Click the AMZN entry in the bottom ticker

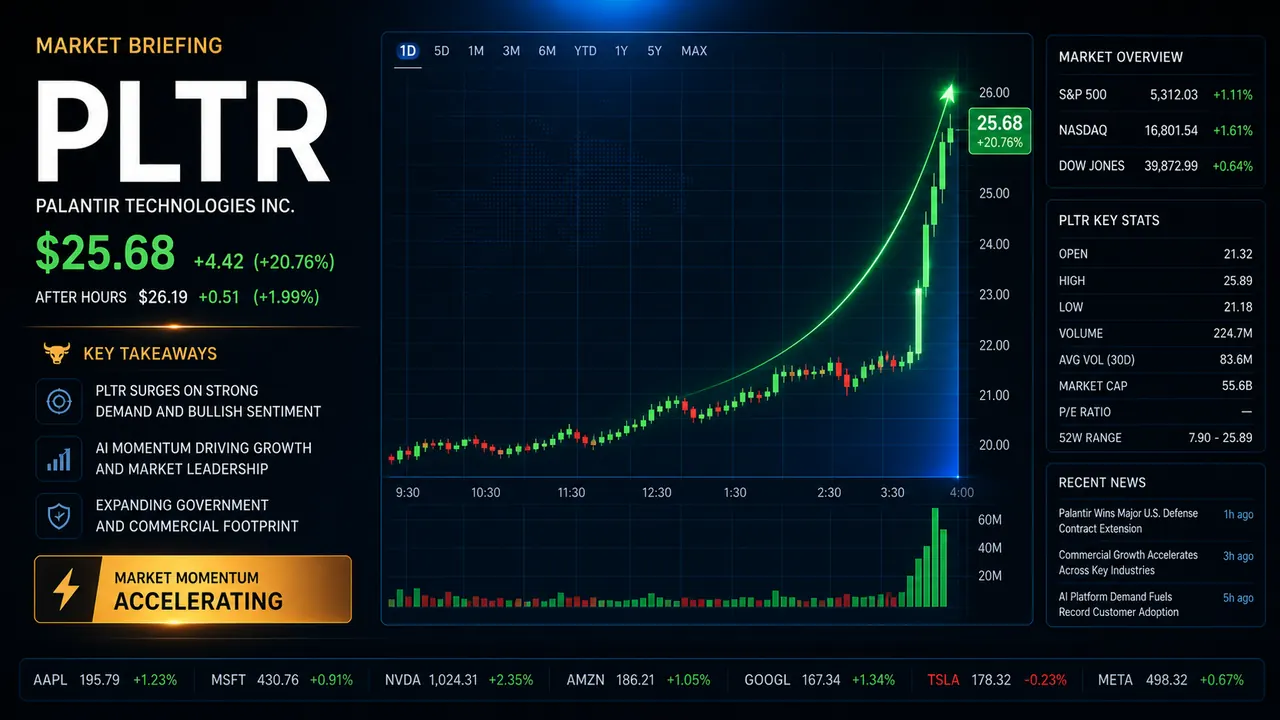point(638,680)
